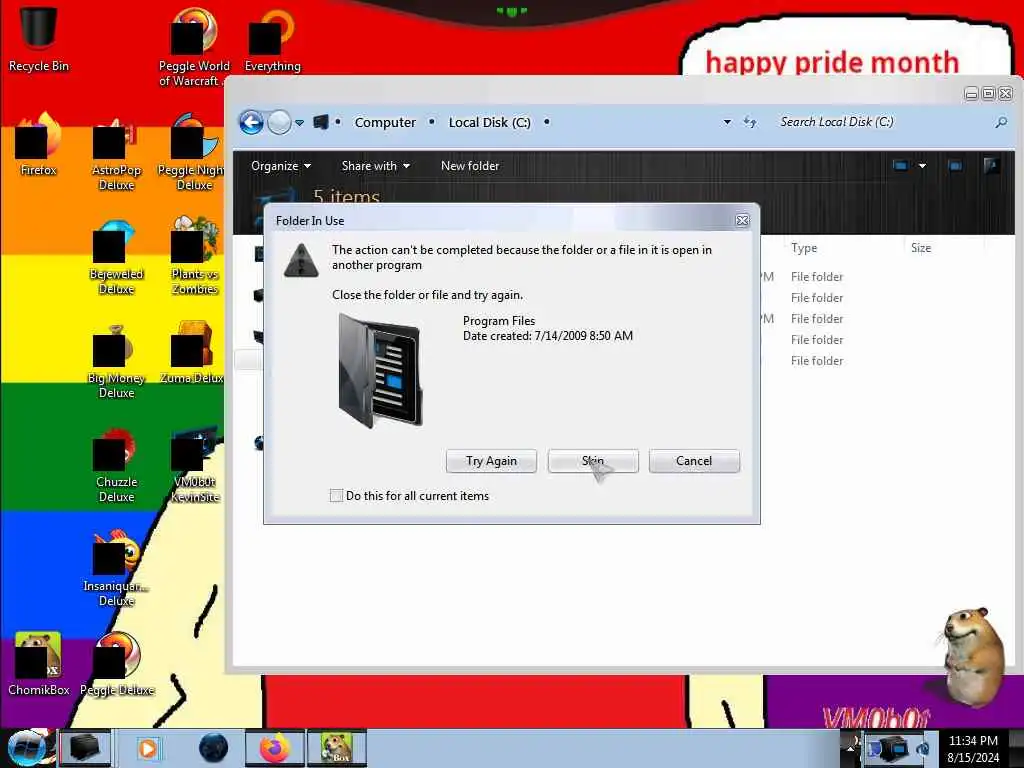The height and width of the screenshot is (768, 1024).
Task: Click the Skip button
Action: click(x=593, y=461)
